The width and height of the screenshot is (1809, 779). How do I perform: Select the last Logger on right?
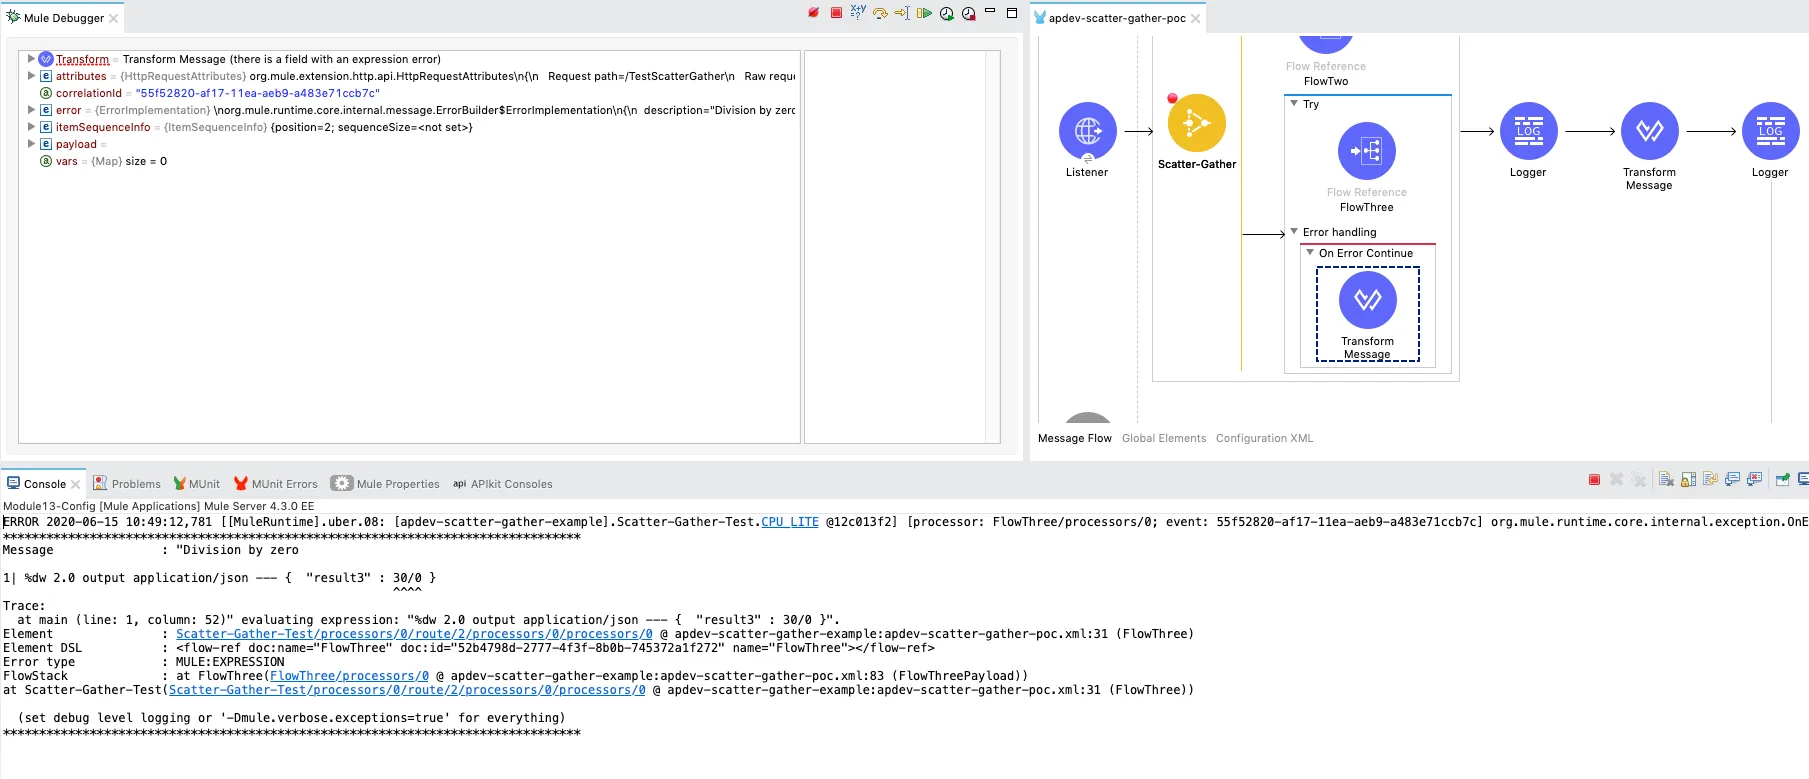click(x=1771, y=131)
